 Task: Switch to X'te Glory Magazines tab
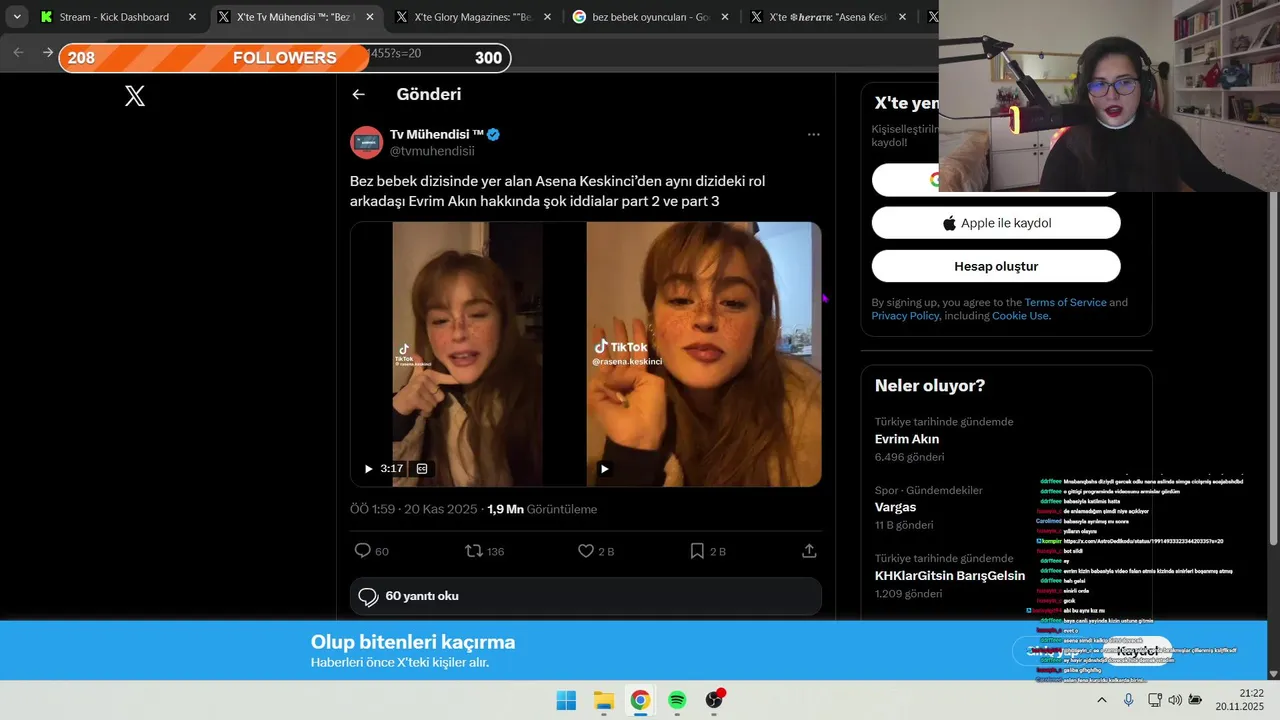coord(473,17)
